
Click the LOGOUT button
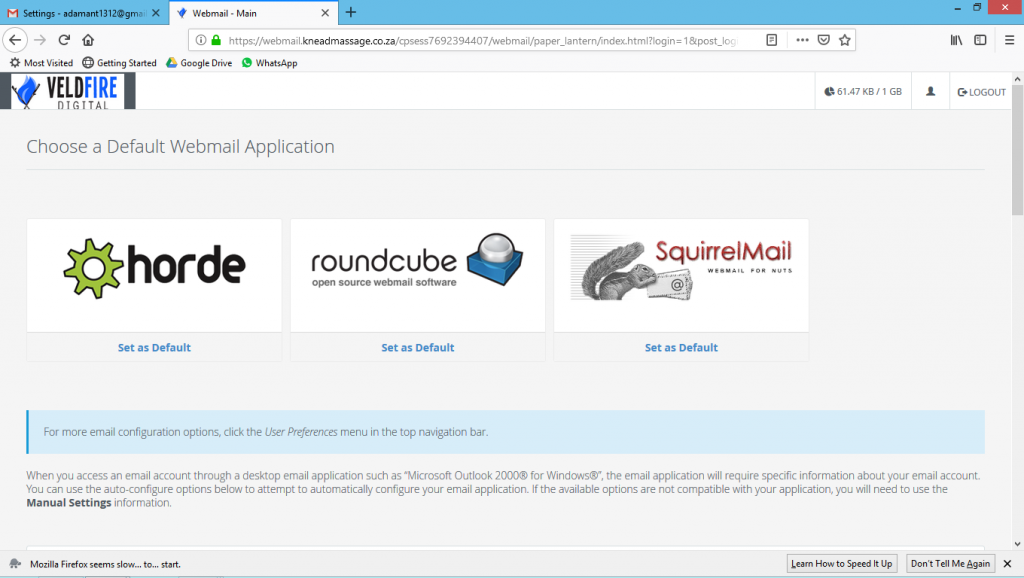[981, 92]
